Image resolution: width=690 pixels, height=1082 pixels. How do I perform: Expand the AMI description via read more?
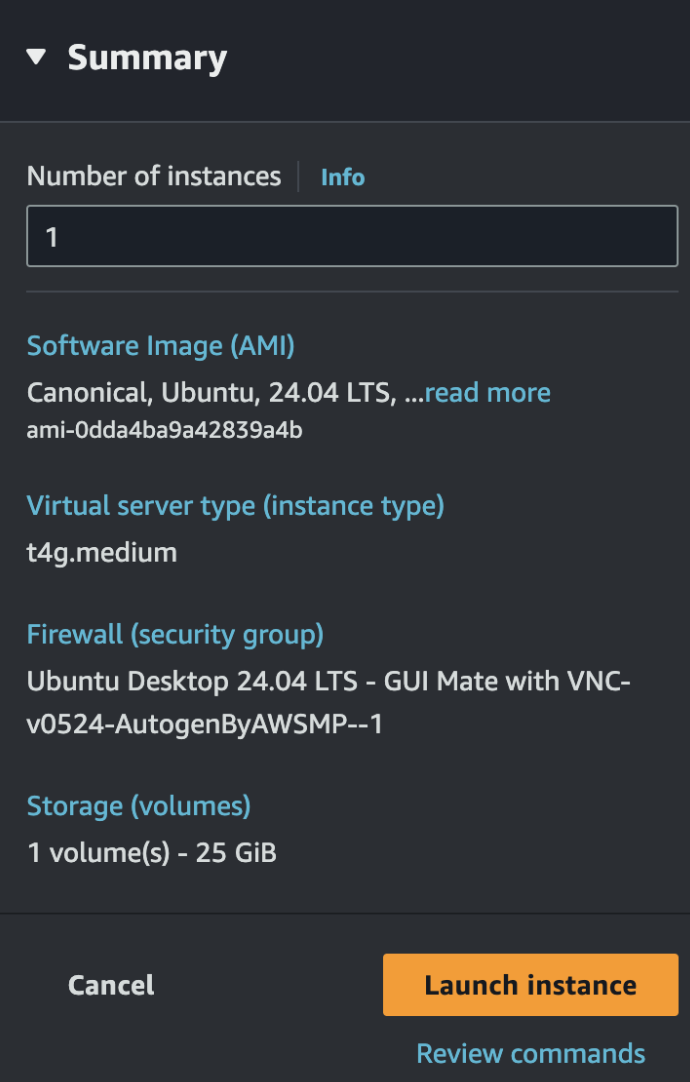point(487,392)
